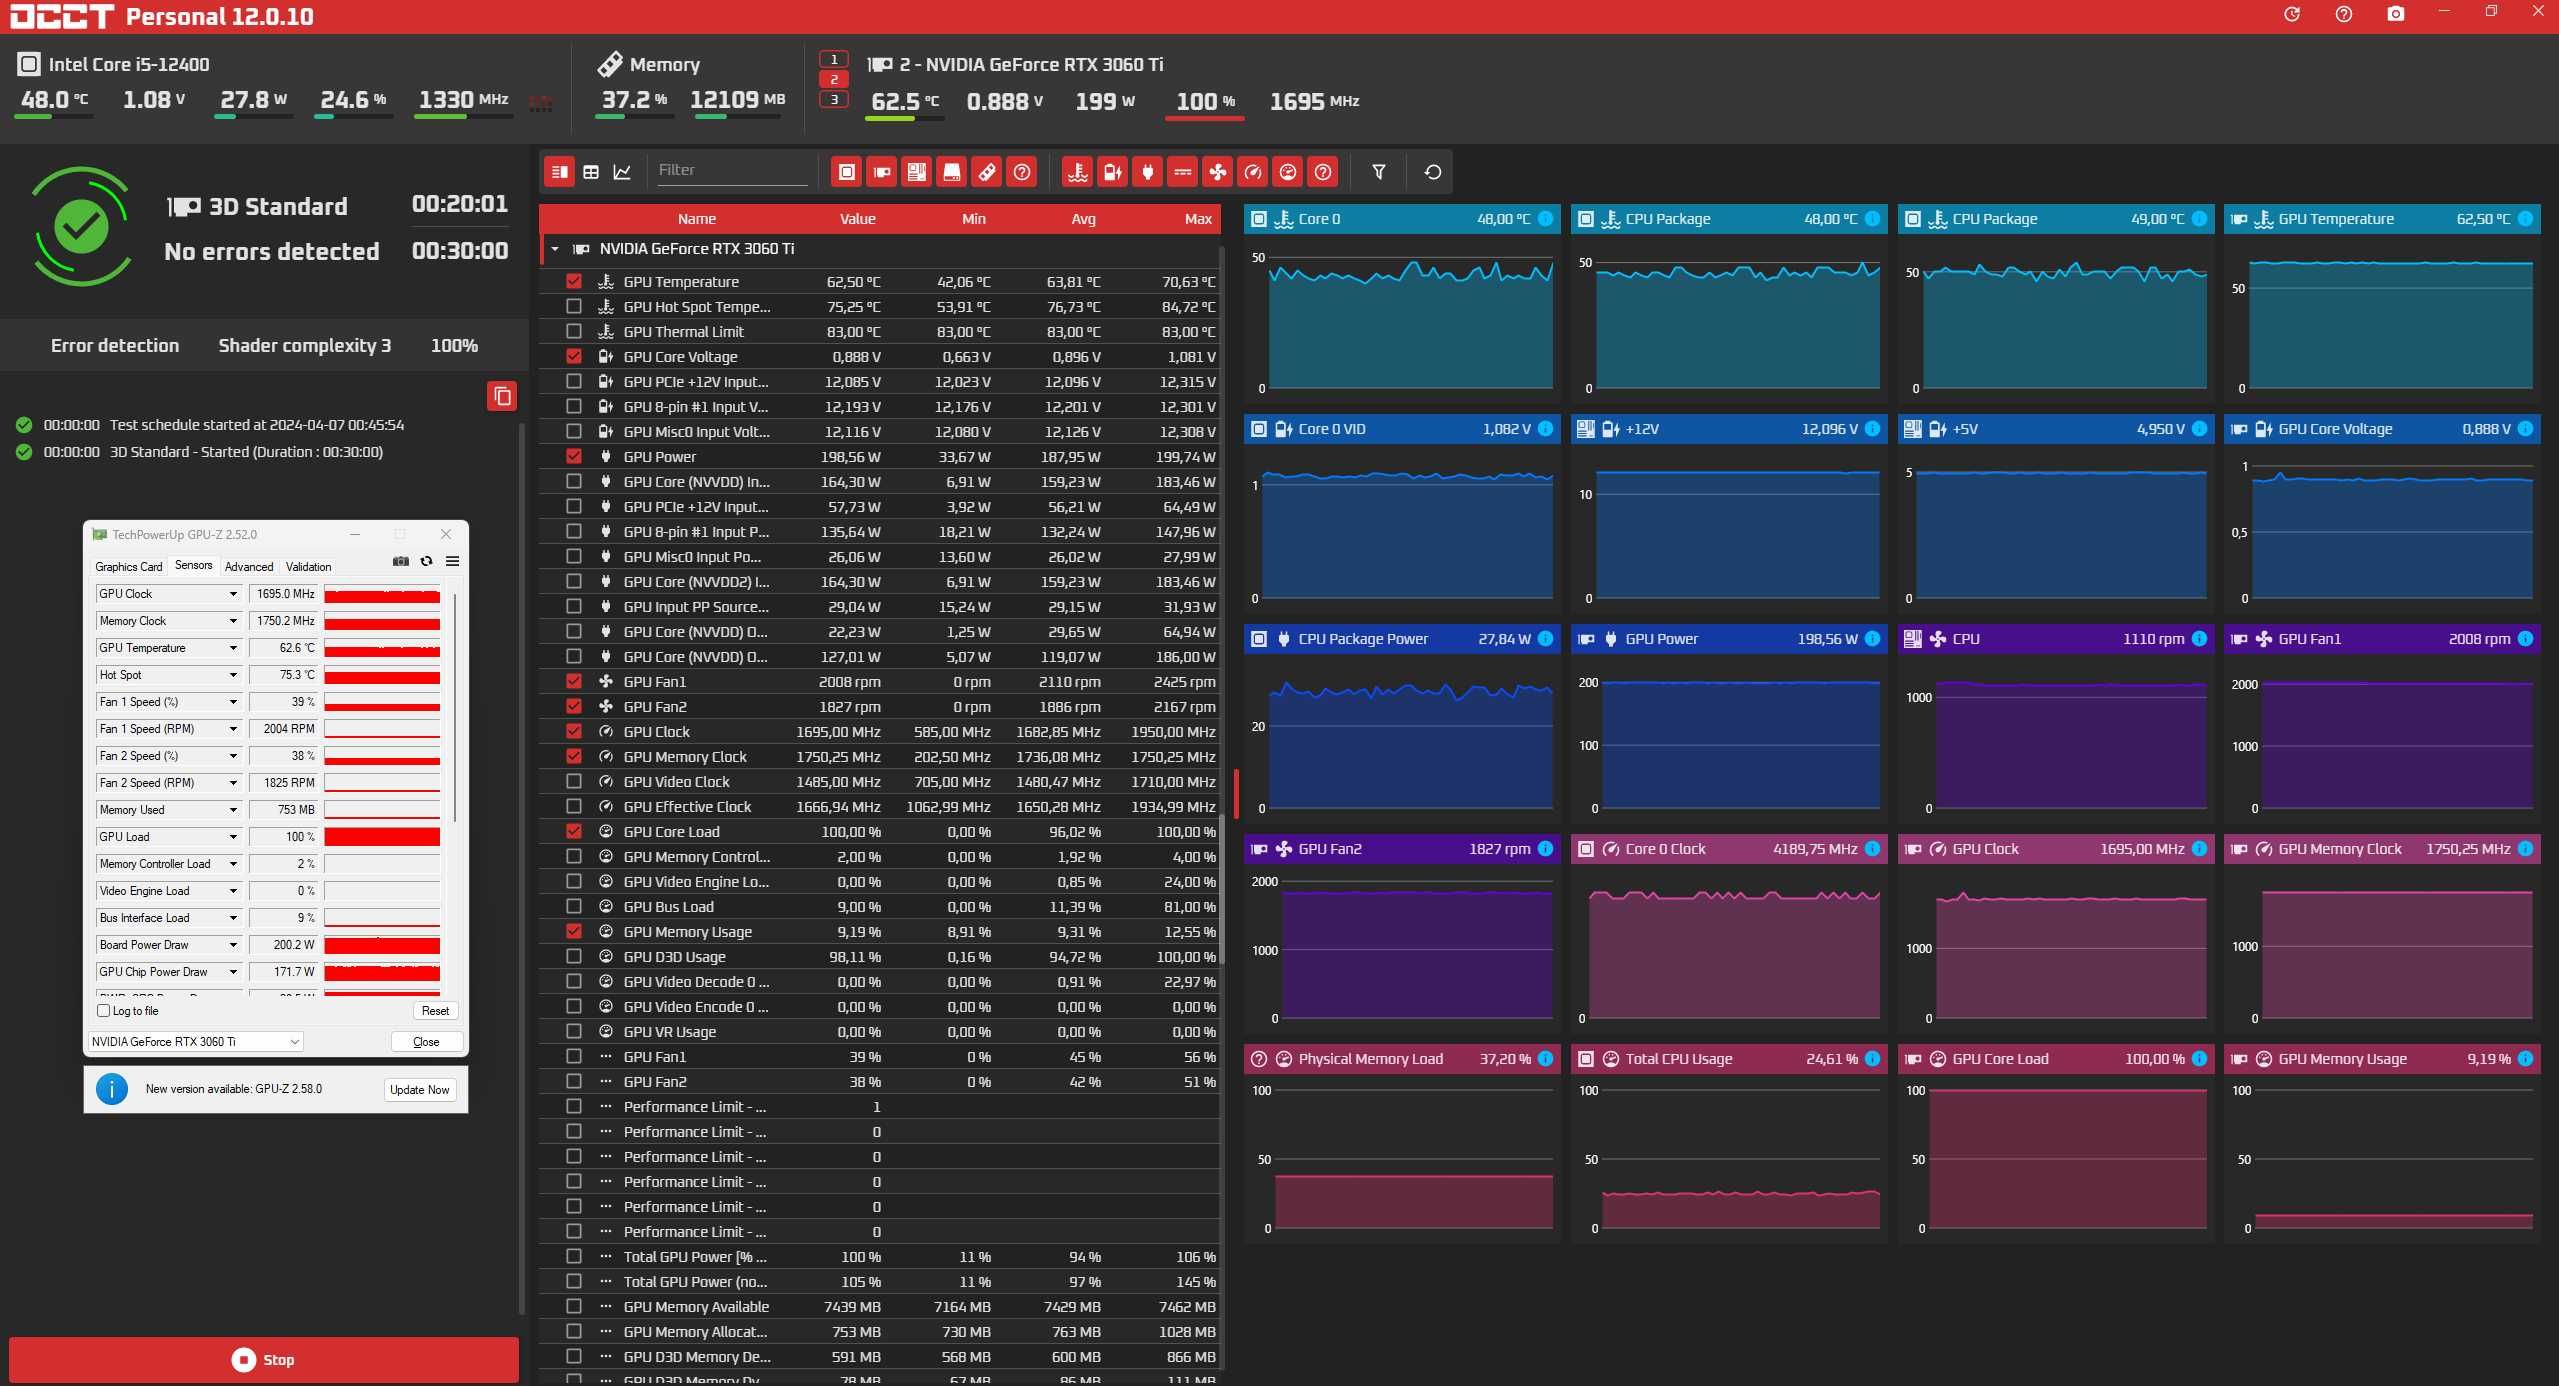Select Sensors tab in GPU-Z
2559x1386 pixels.
193,566
